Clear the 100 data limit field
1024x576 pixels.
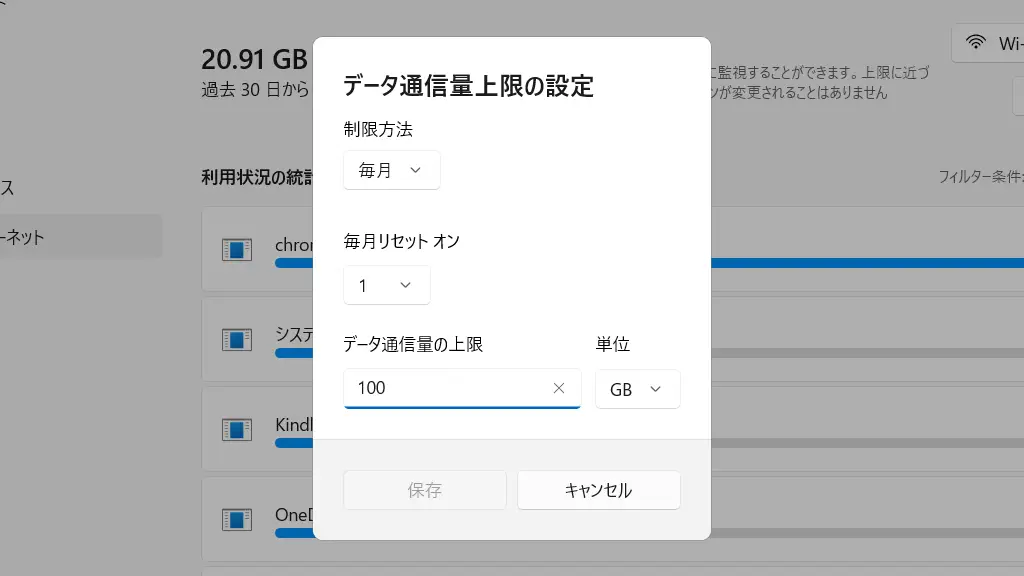click(558, 388)
